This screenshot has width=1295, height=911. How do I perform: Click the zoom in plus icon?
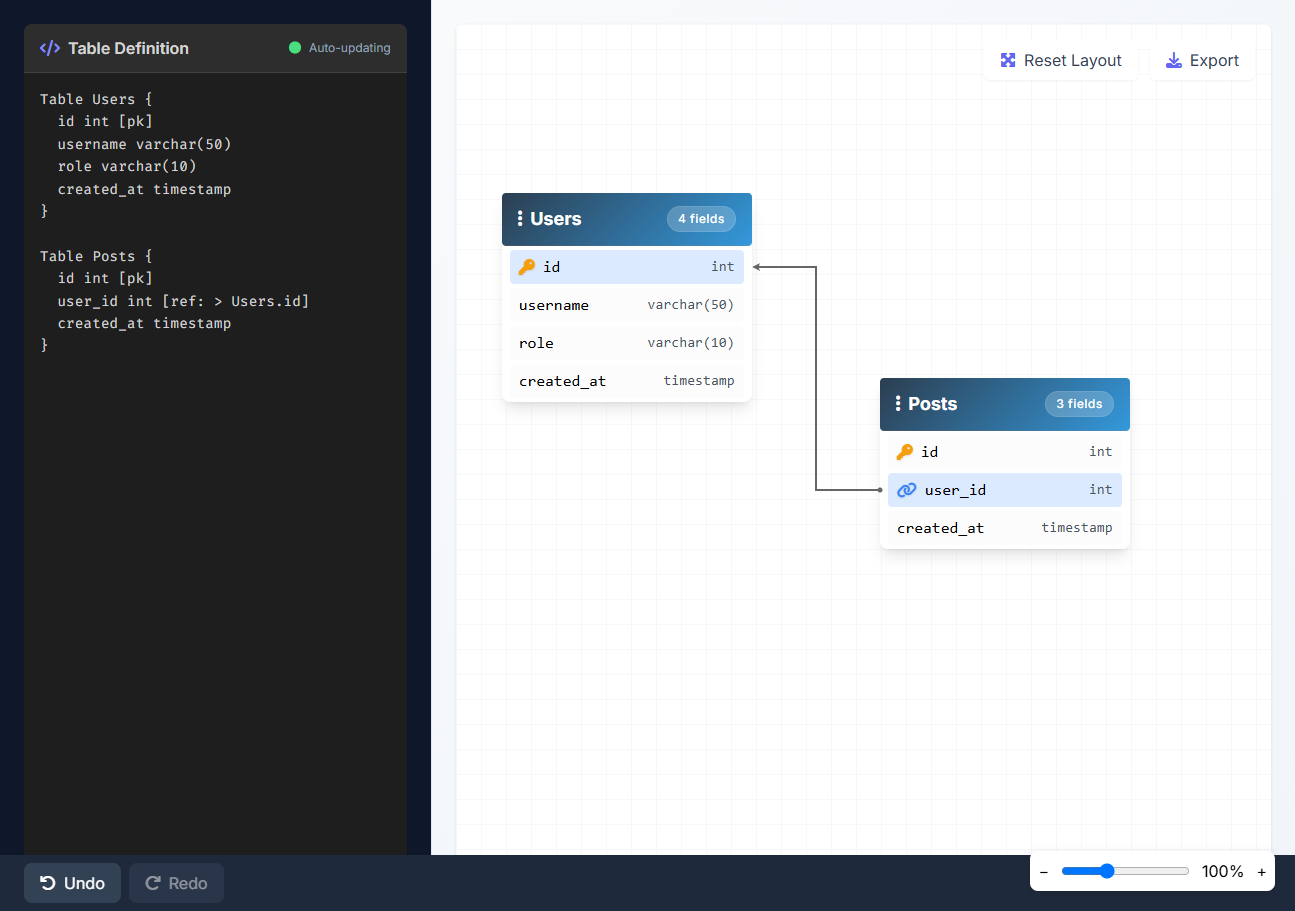1262,872
